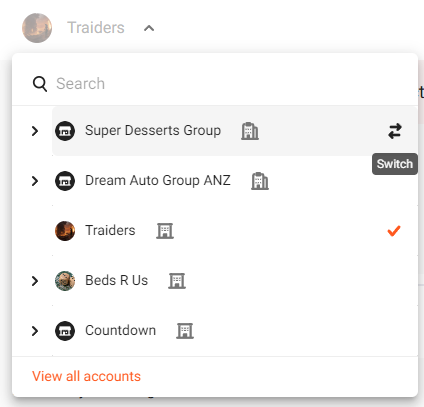Click the storefront icon next to Beds R Us
The image size is (424, 407).
(x=177, y=281)
